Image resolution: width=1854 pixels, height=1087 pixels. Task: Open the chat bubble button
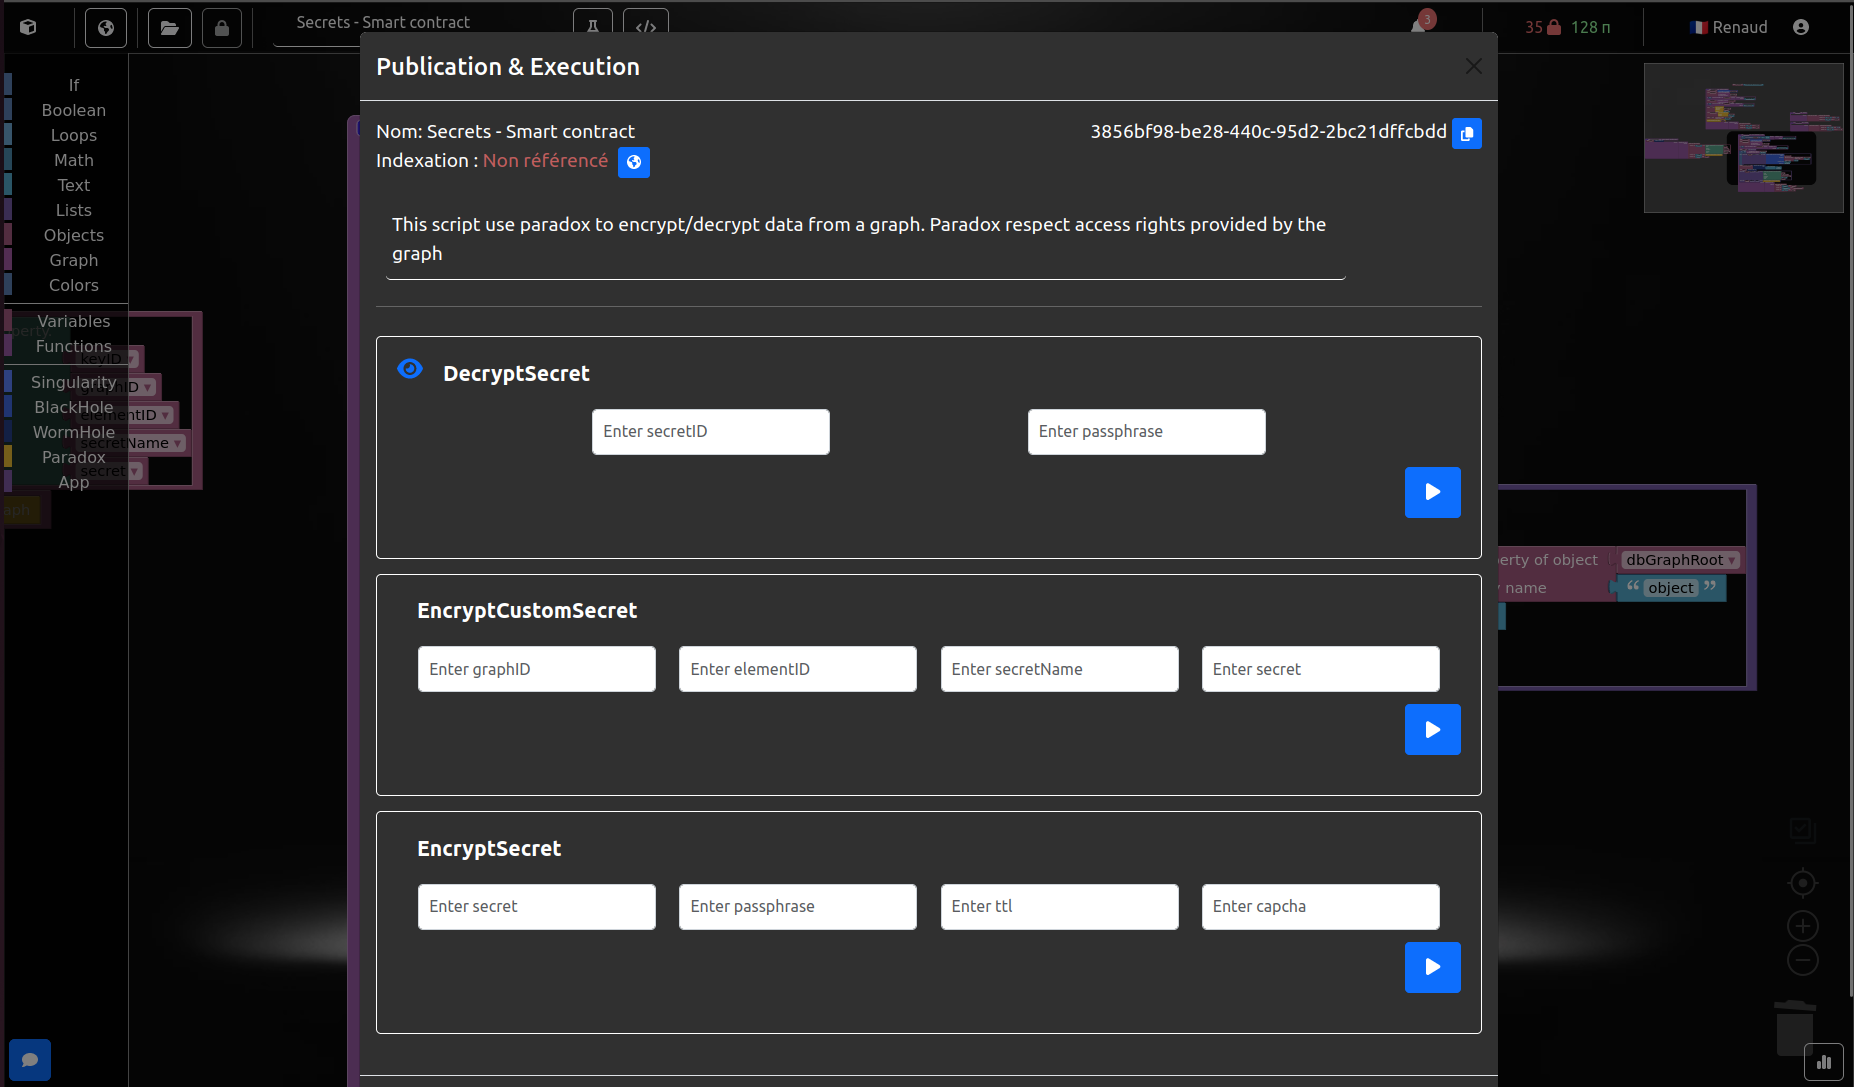point(30,1060)
